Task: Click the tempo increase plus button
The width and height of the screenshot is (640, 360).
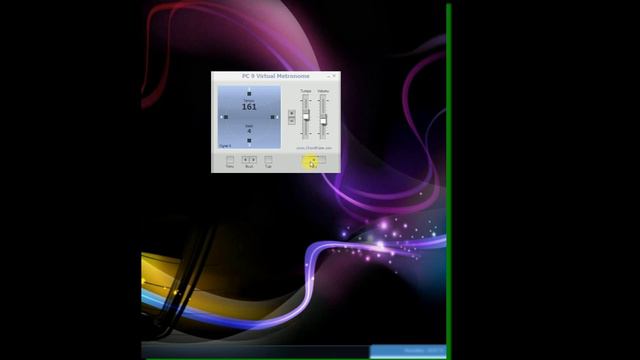Action: click(291, 113)
